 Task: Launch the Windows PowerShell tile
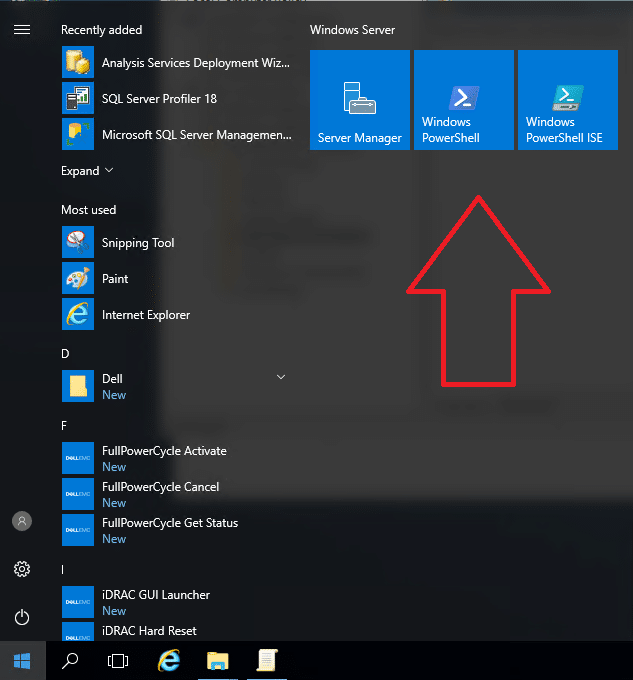click(464, 100)
